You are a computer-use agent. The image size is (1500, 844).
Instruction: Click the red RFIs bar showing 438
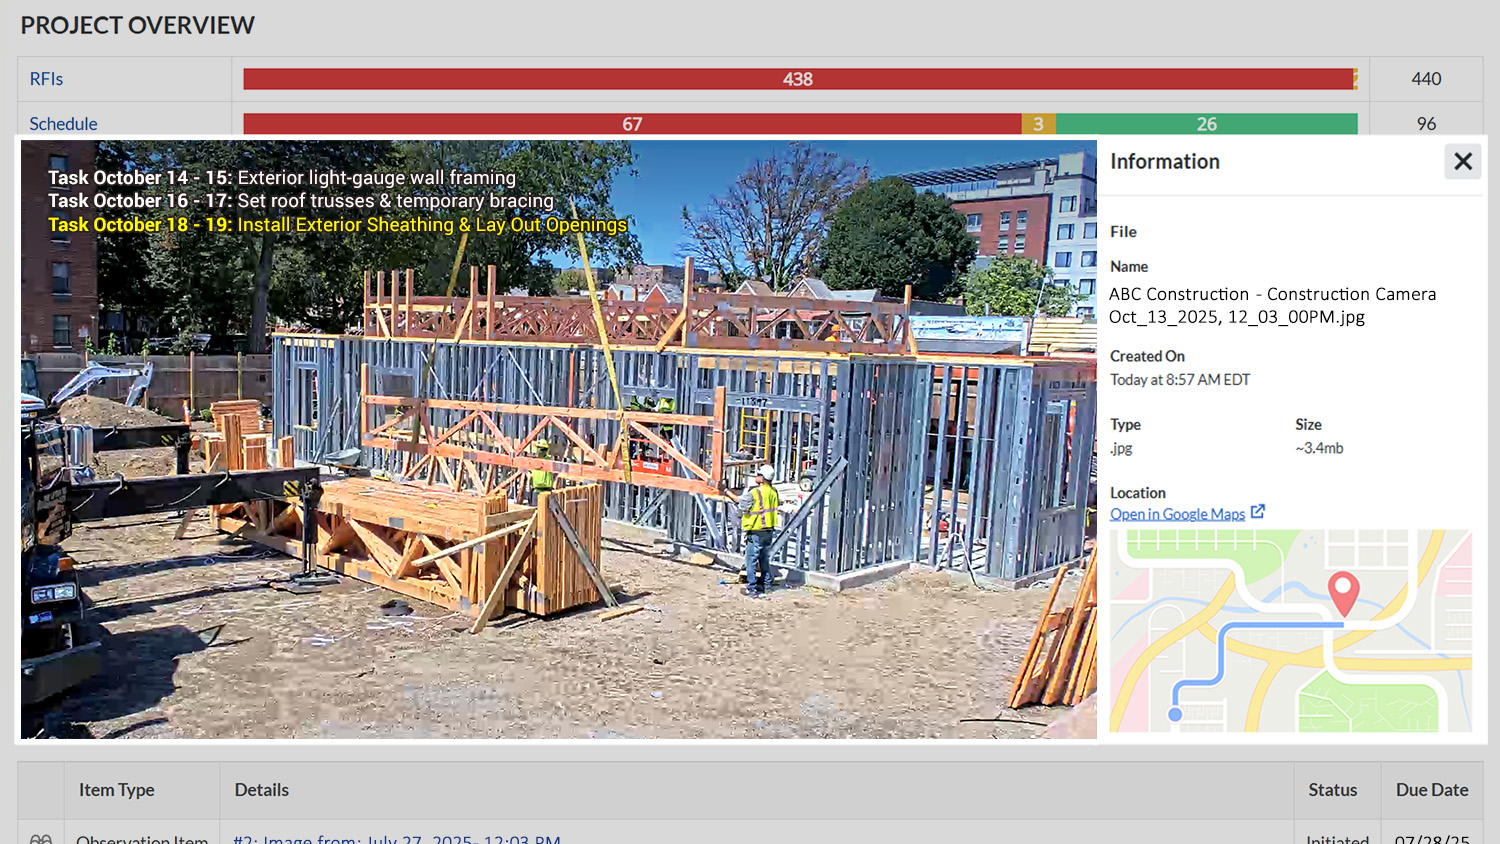coord(797,79)
